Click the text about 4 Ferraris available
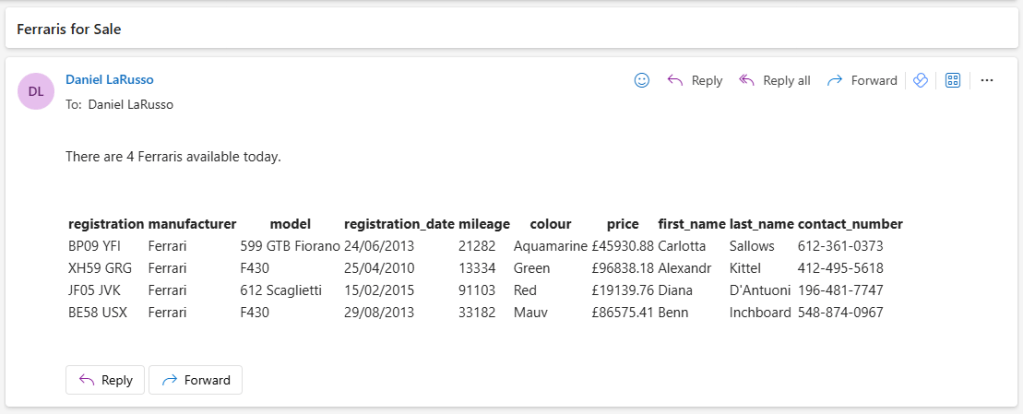 173,157
